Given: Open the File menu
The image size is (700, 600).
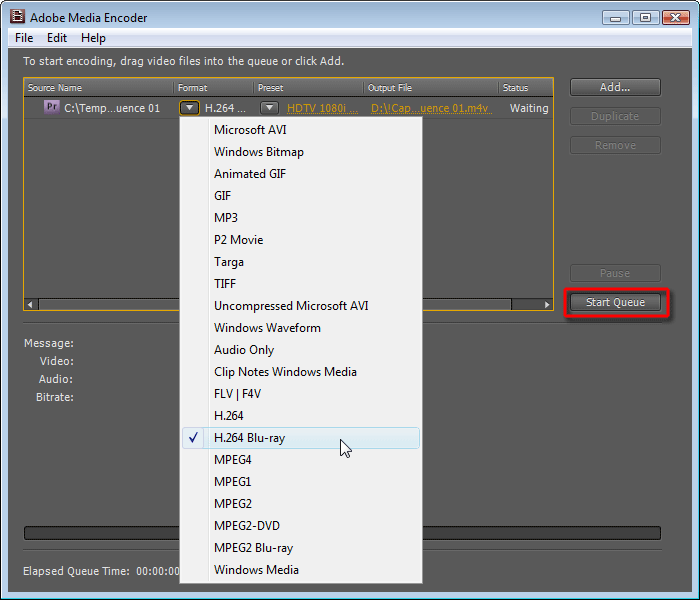Looking at the screenshot, I should (24, 38).
